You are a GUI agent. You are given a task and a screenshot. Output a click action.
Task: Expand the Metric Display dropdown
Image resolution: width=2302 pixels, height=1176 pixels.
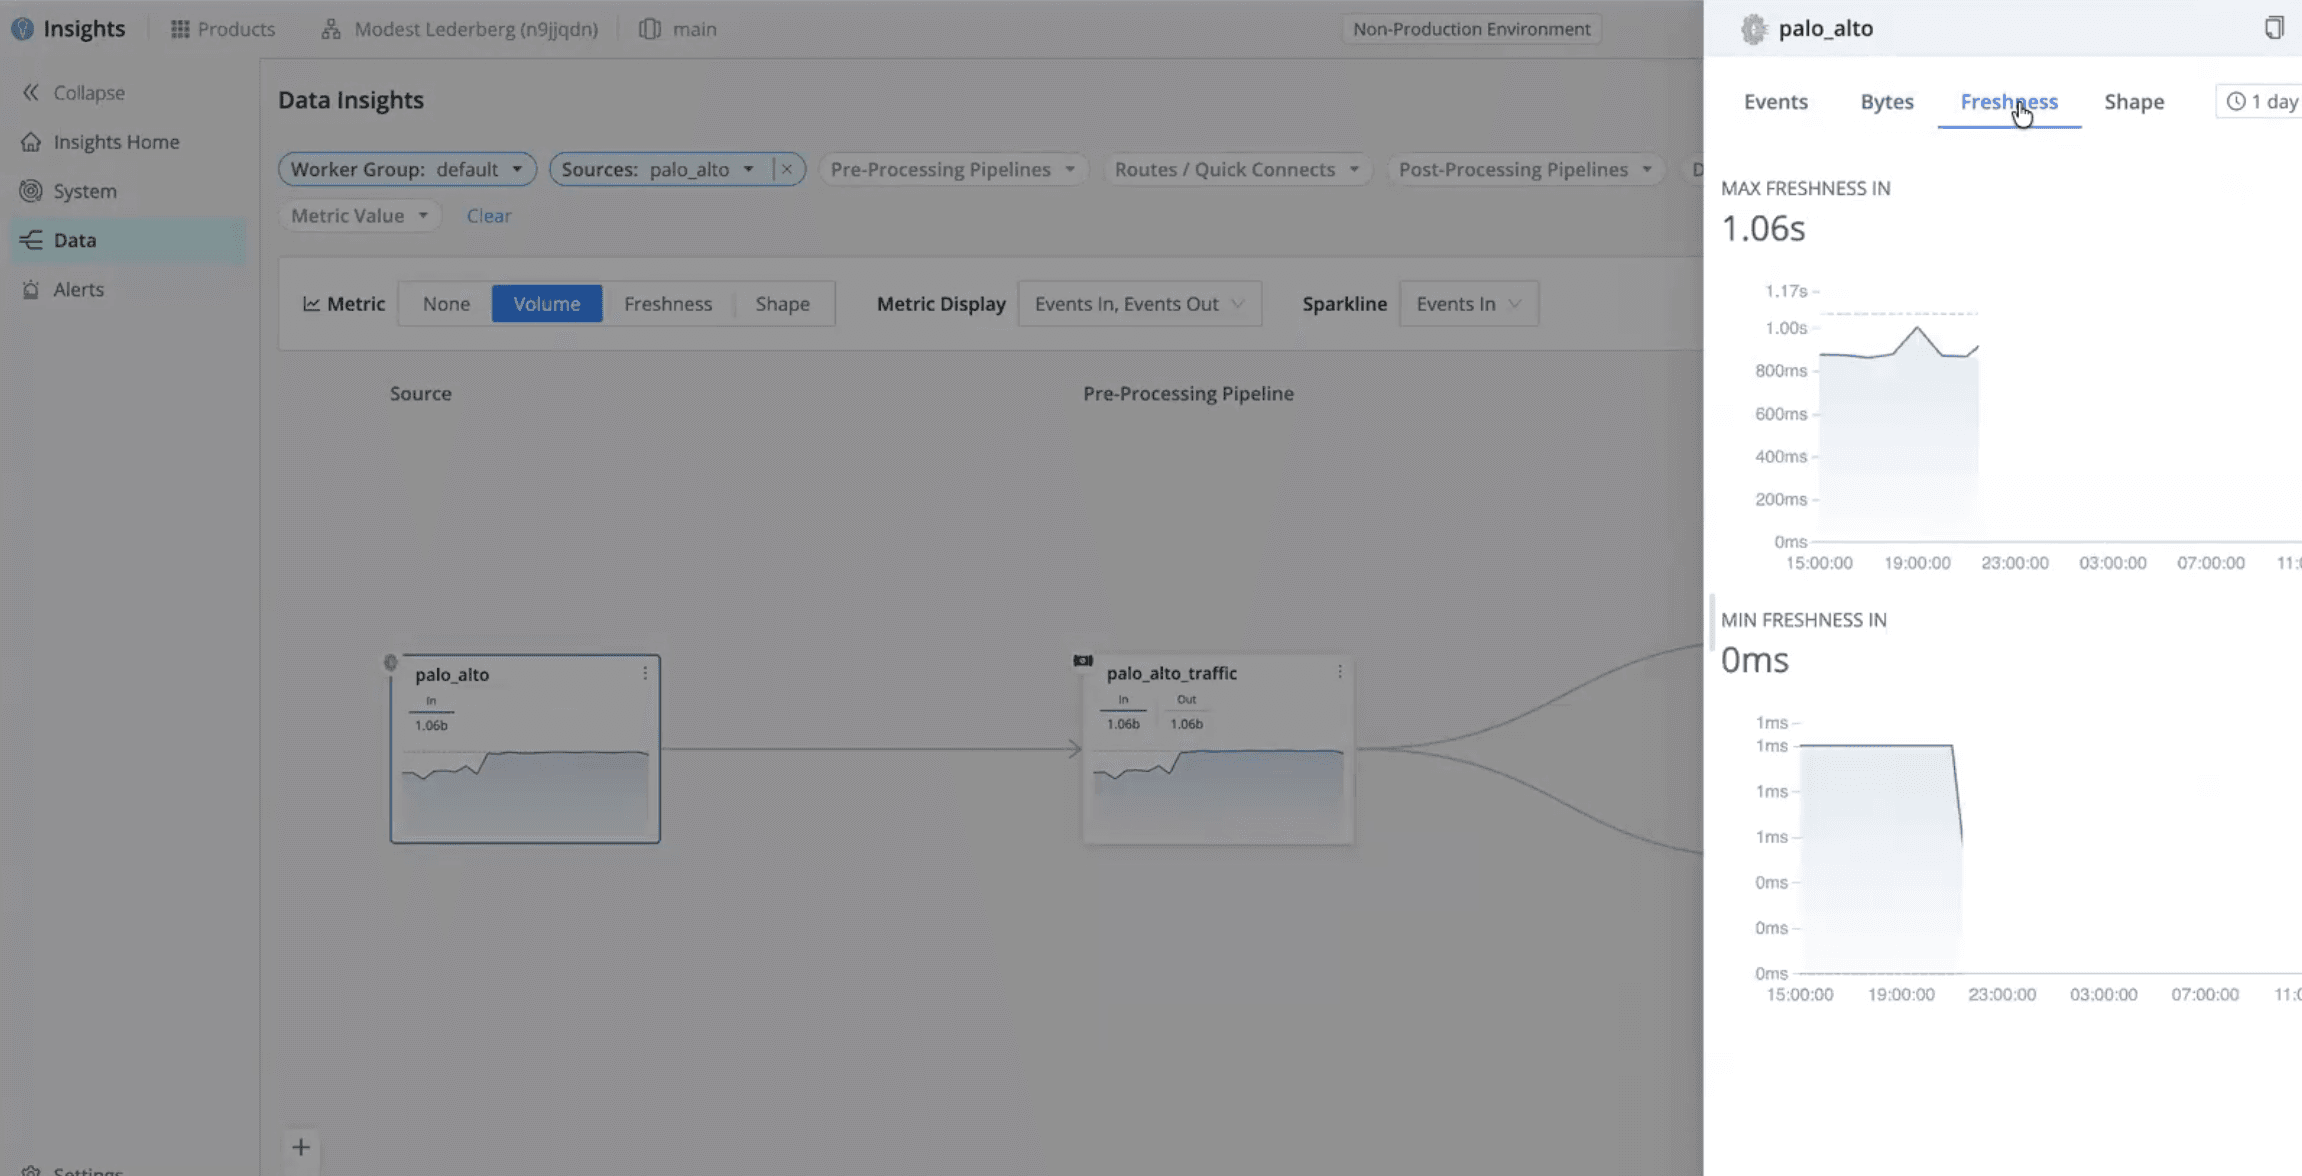1139,304
